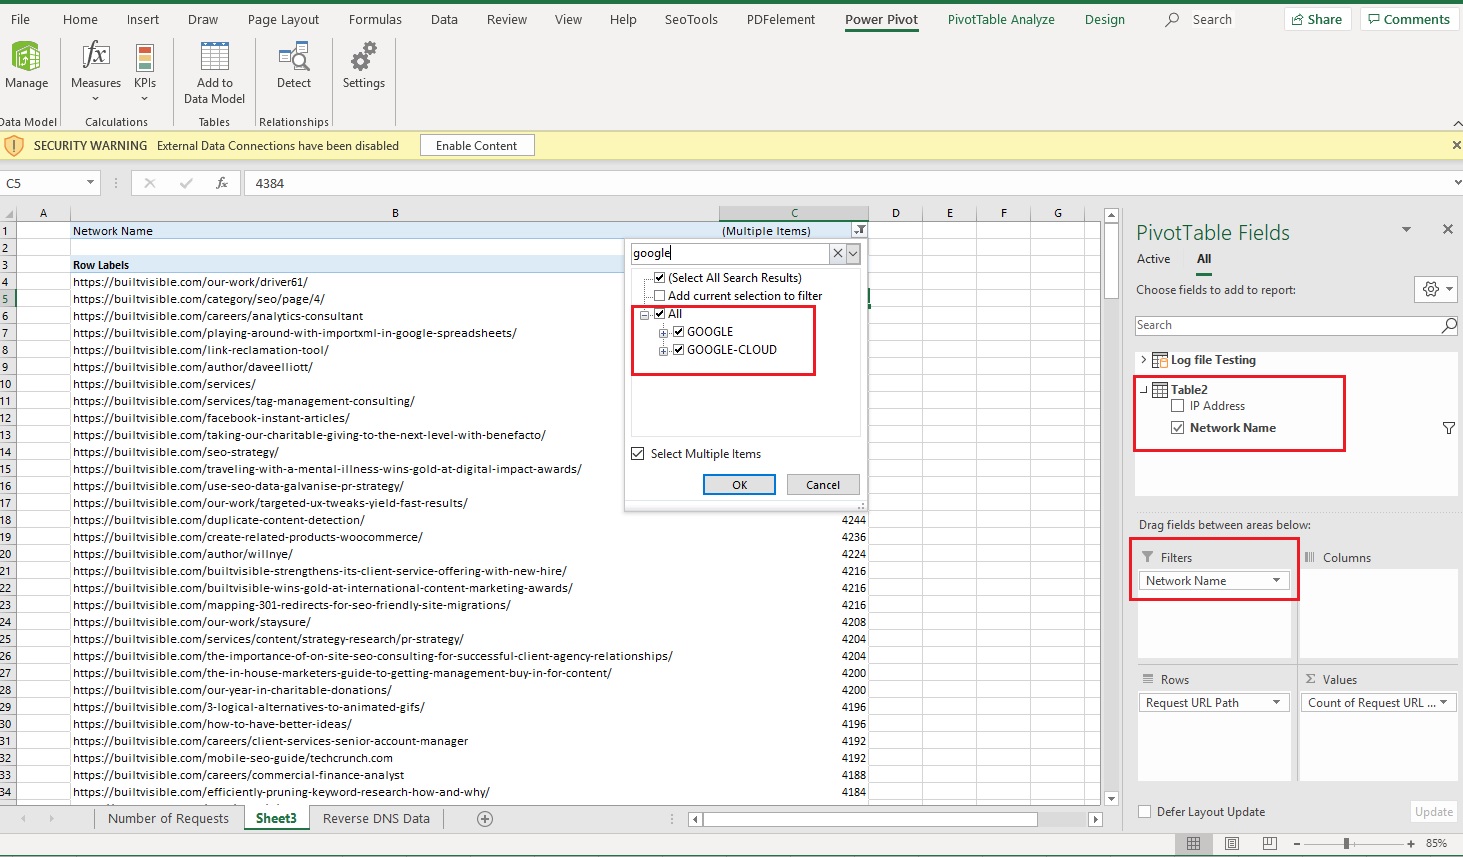Check the IP Address field checkbox
Image resolution: width=1463 pixels, height=857 pixels.
click(1177, 405)
